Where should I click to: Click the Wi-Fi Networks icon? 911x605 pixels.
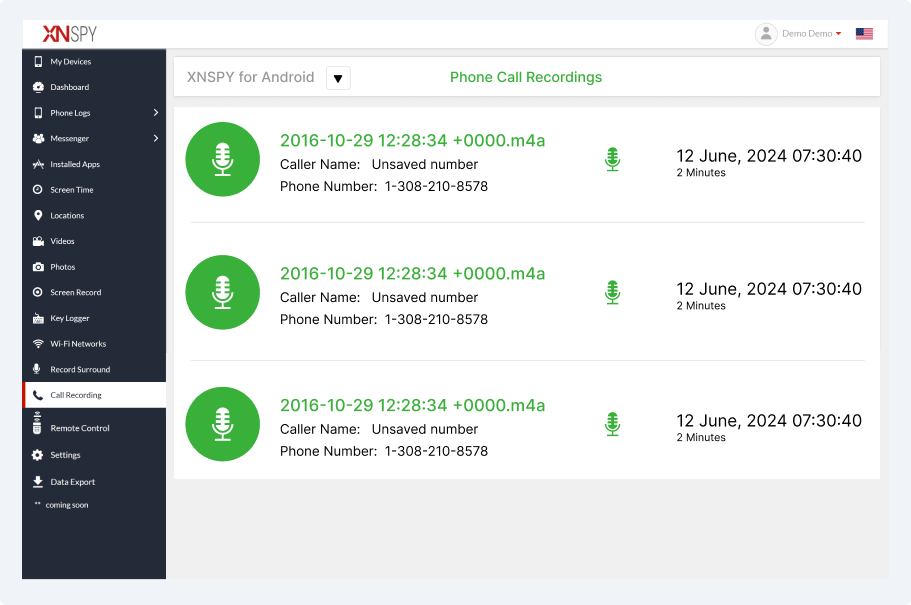(x=38, y=344)
